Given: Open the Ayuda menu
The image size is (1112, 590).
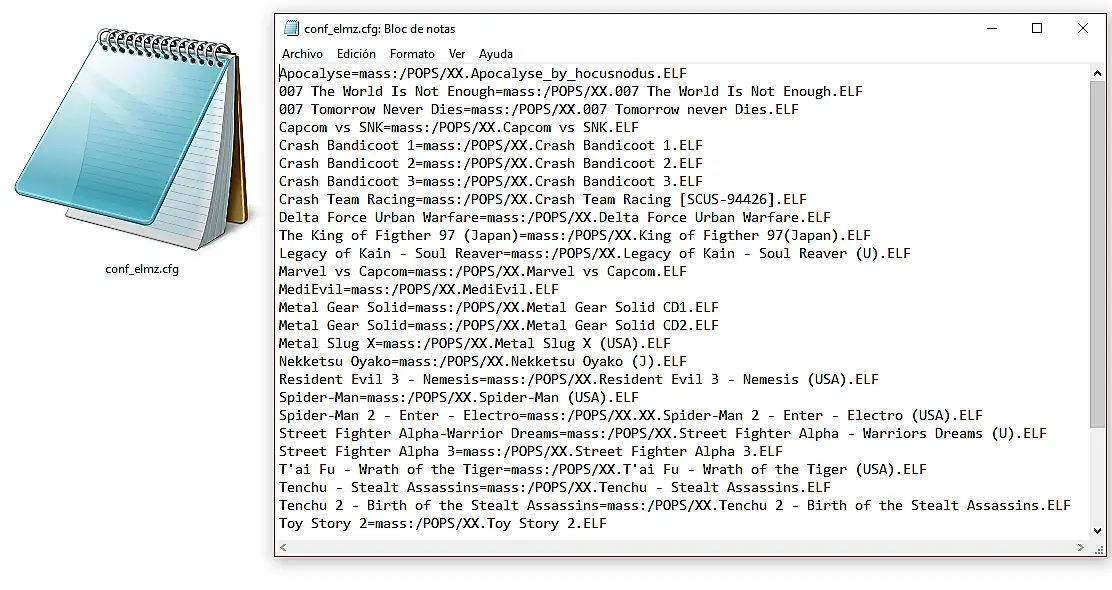Looking at the screenshot, I should coord(496,54).
